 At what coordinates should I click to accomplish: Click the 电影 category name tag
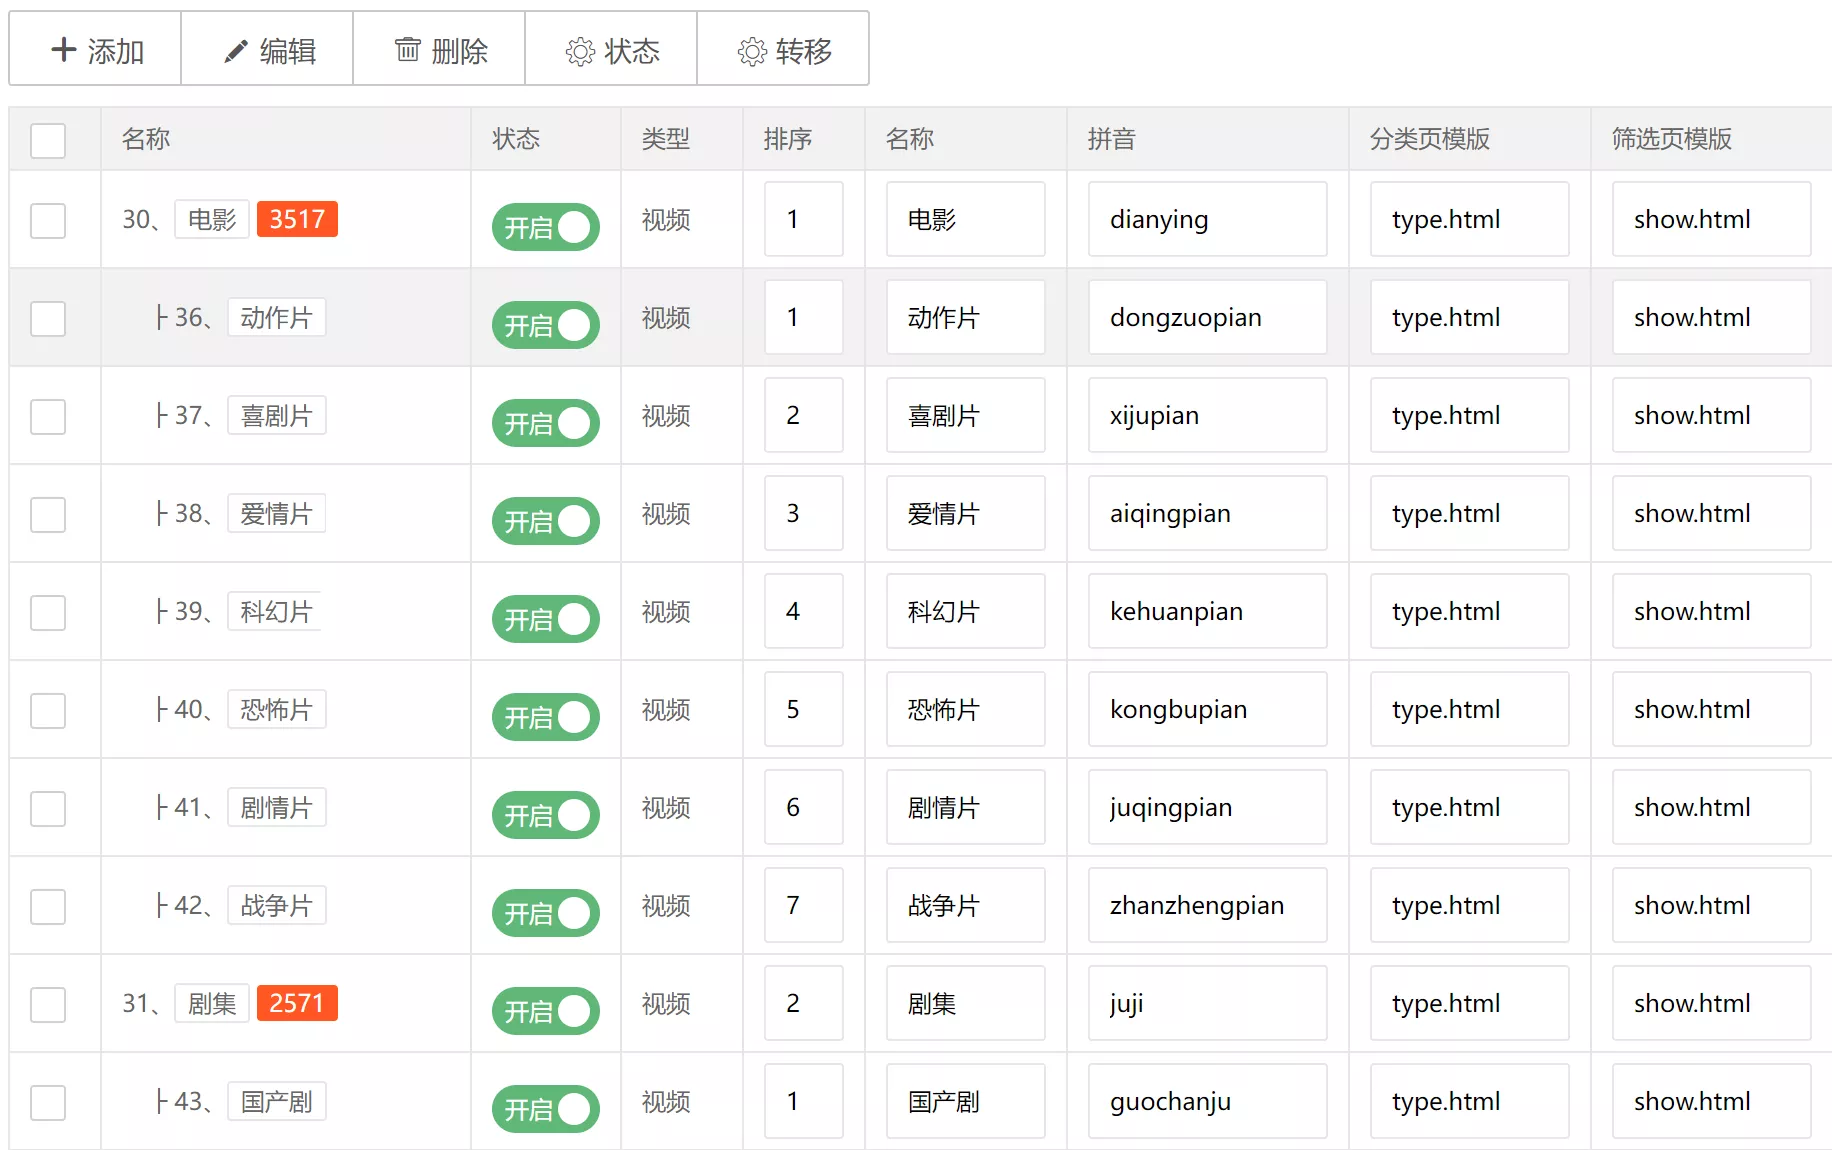212,219
